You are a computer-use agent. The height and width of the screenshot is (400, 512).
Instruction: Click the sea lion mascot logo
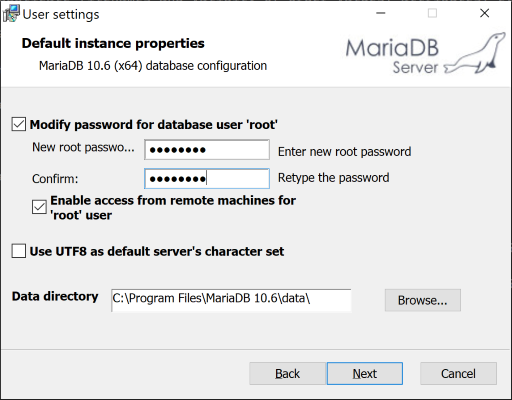click(475, 53)
